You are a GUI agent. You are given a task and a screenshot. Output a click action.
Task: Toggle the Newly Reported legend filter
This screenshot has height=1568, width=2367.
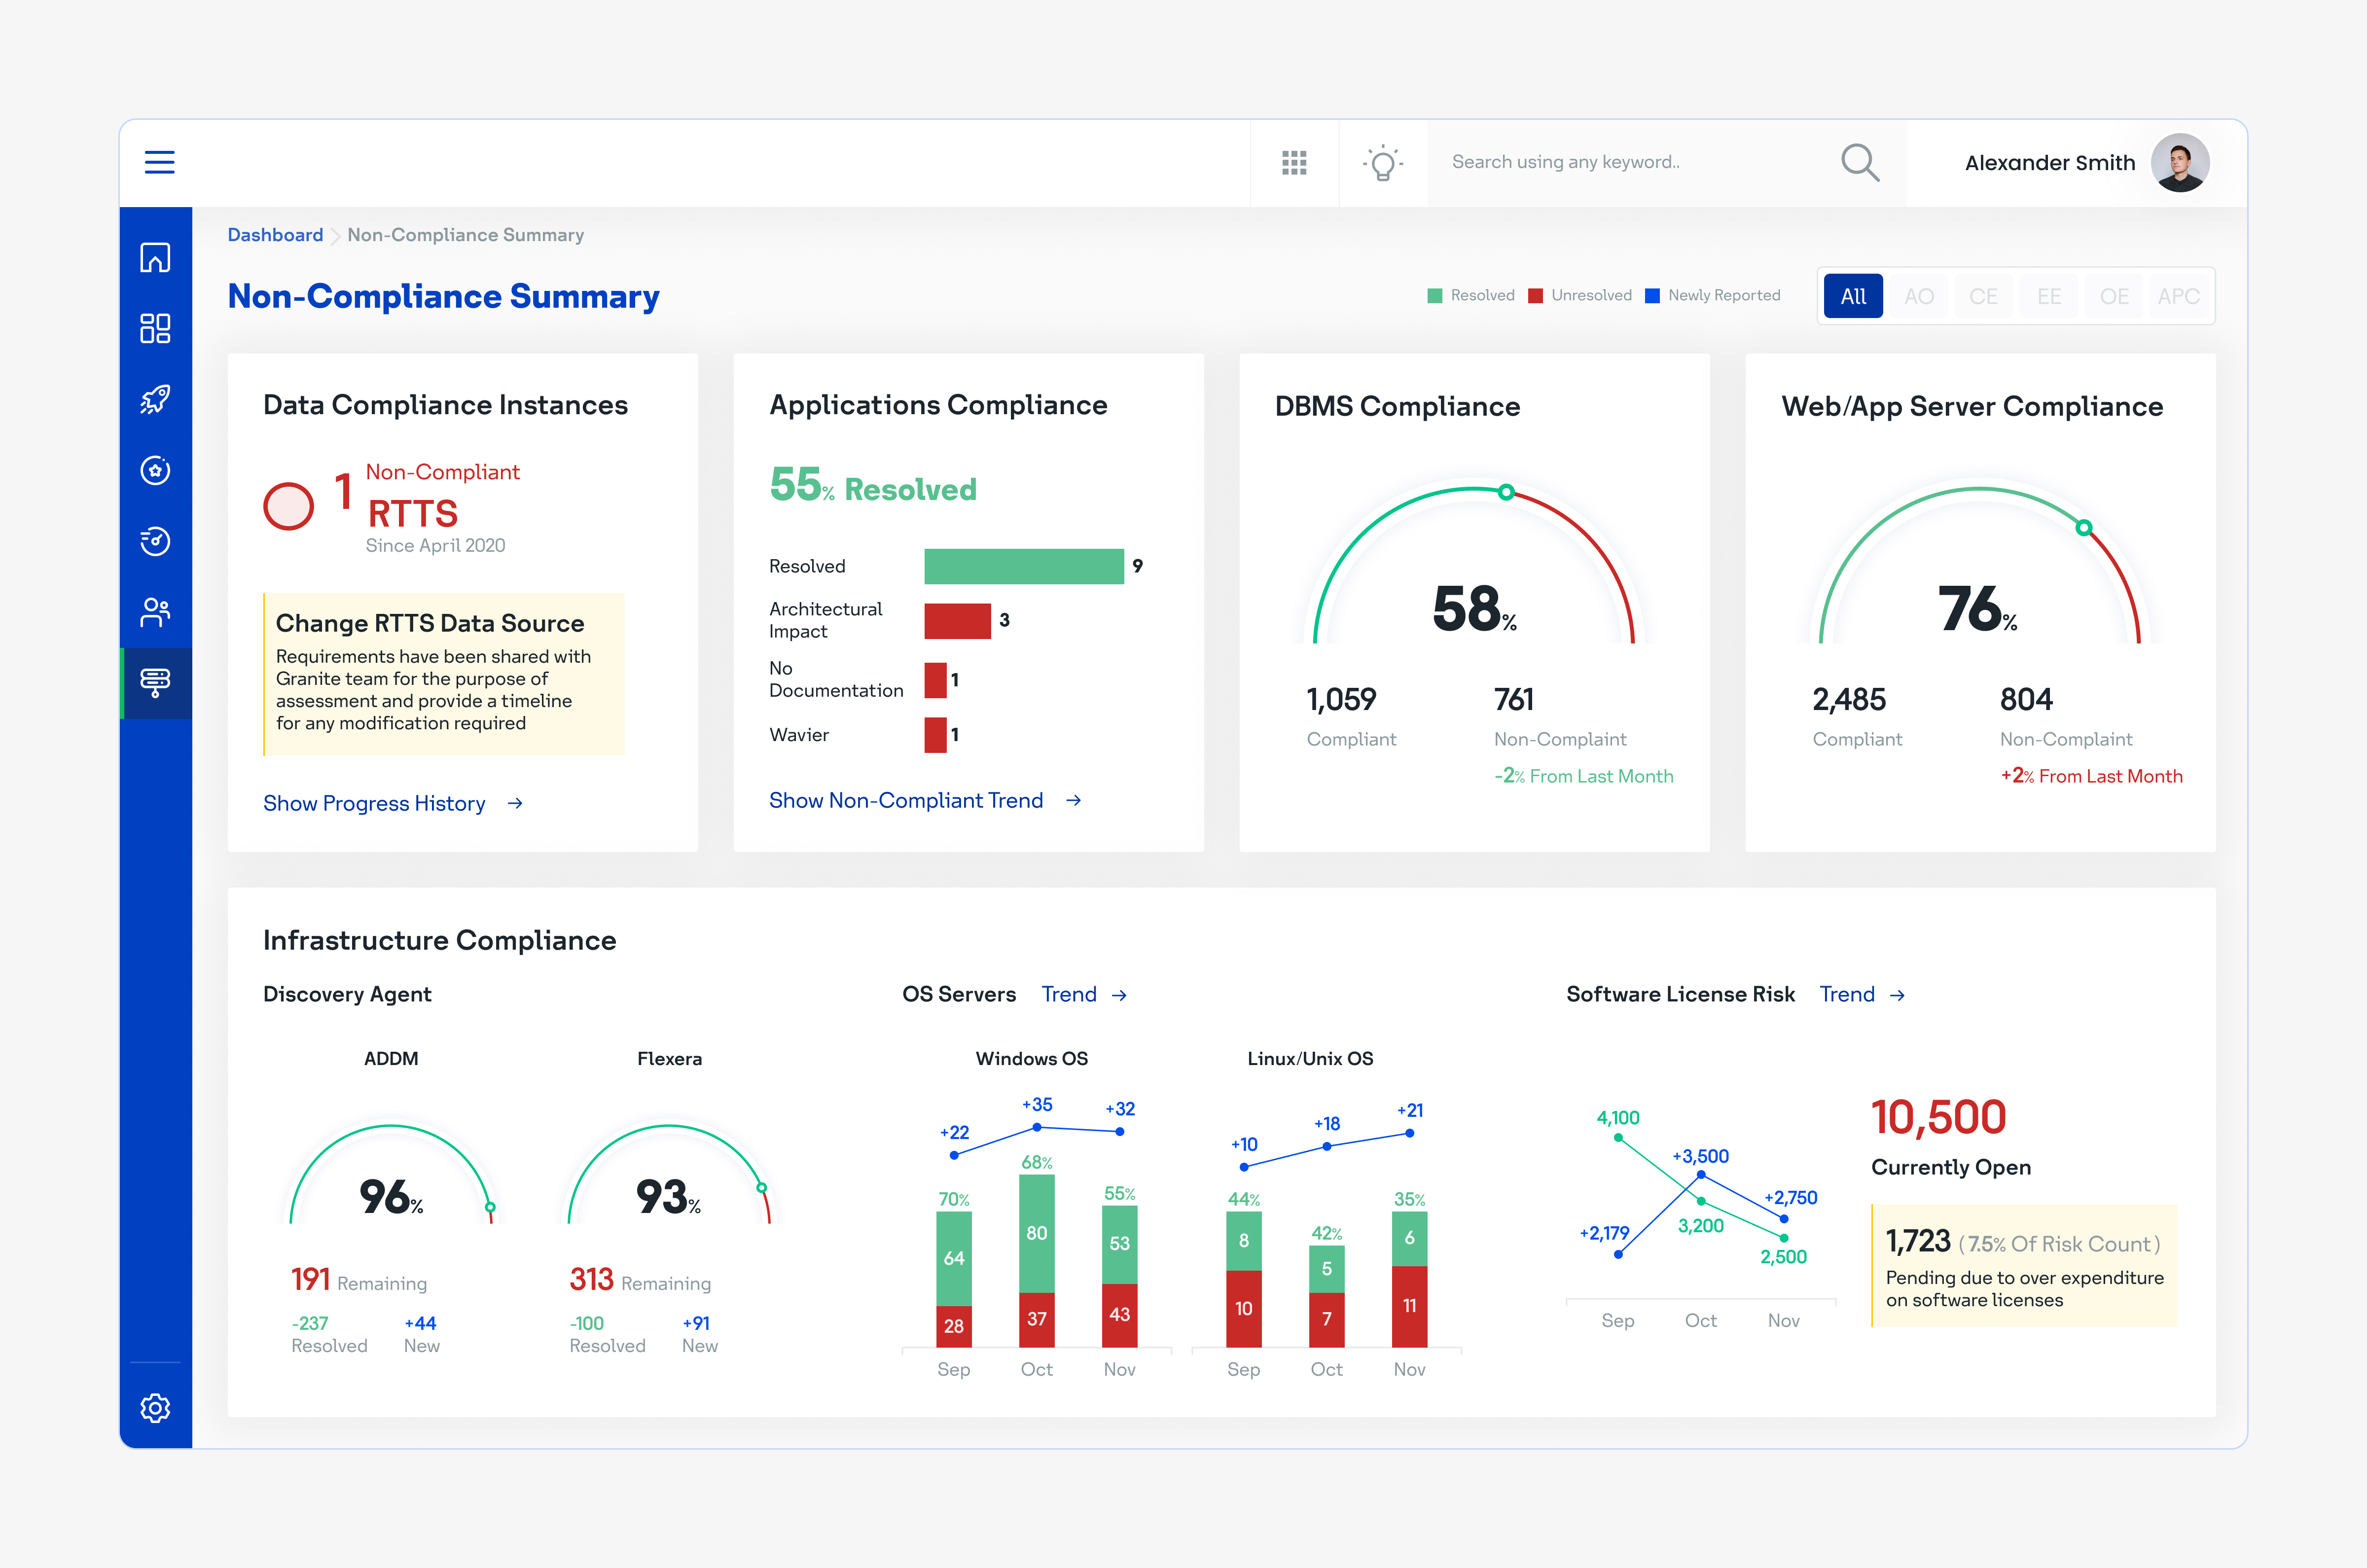tap(1713, 295)
